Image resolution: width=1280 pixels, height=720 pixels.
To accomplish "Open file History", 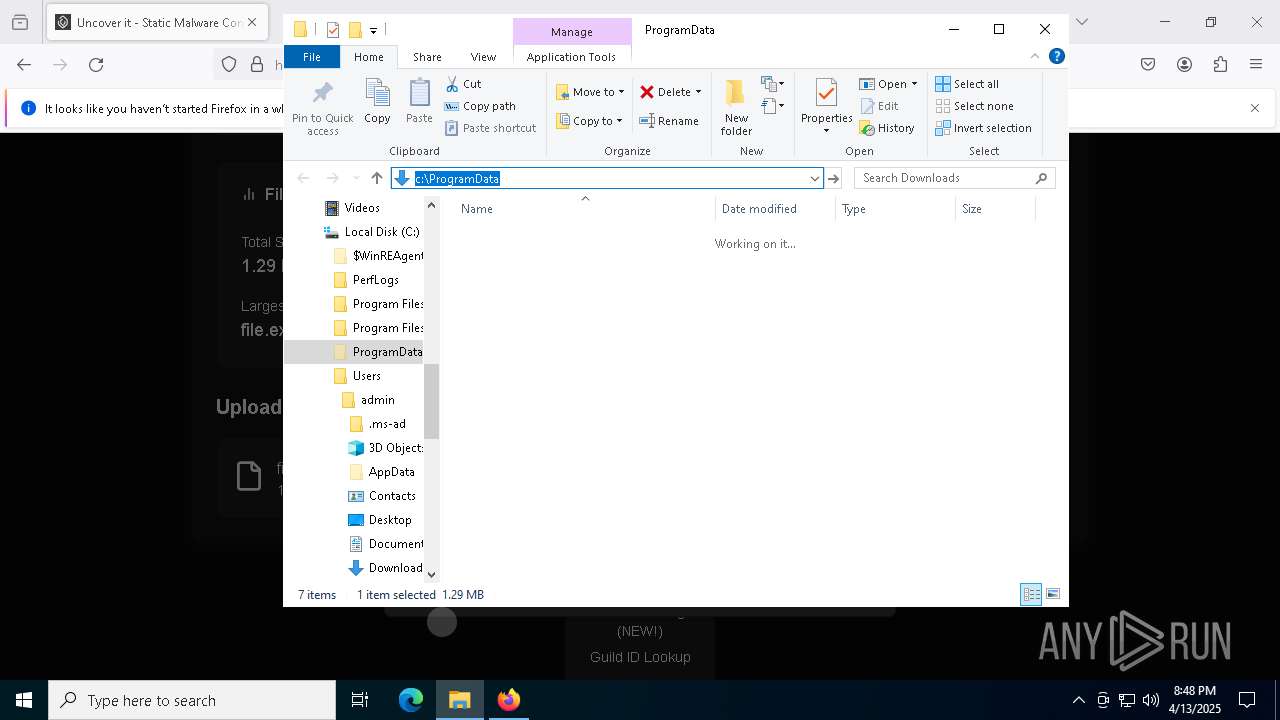I will [x=887, y=128].
